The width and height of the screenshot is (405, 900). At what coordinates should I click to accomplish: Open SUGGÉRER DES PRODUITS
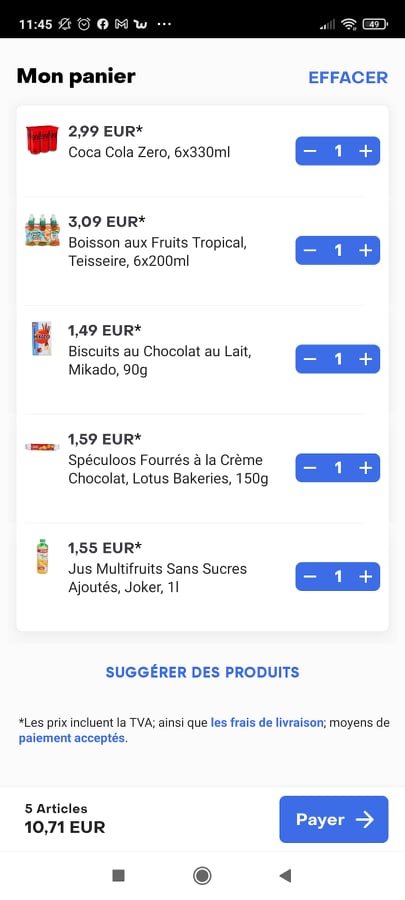click(x=202, y=672)
